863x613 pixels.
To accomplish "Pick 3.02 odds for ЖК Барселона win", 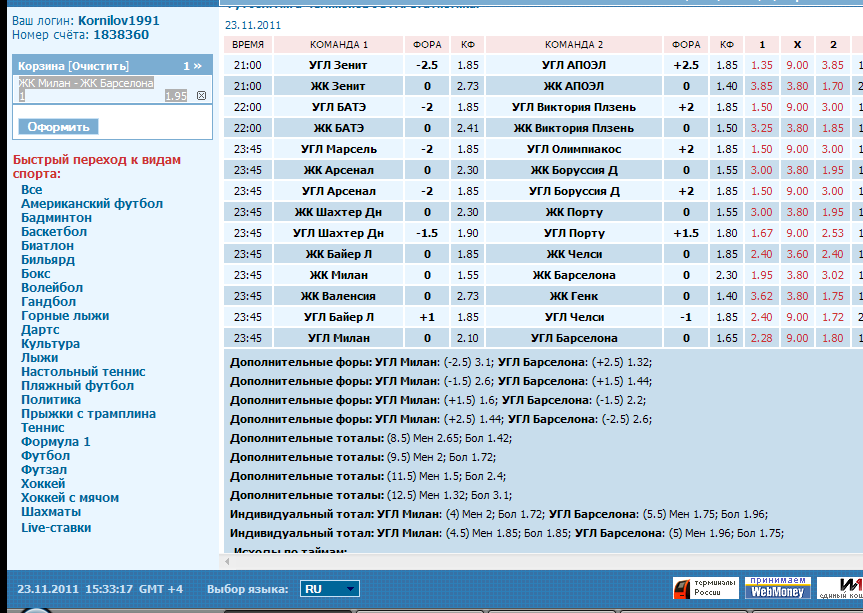I will coord(833,275).
